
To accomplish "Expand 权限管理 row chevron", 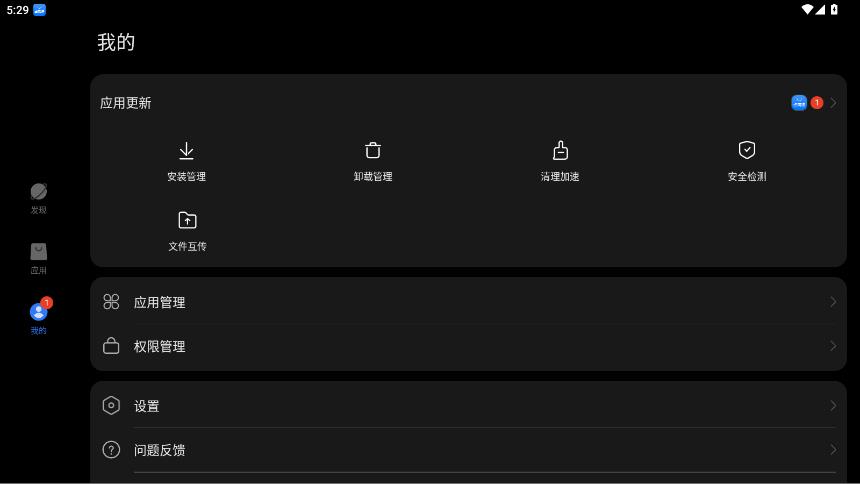I will (833, 346).
